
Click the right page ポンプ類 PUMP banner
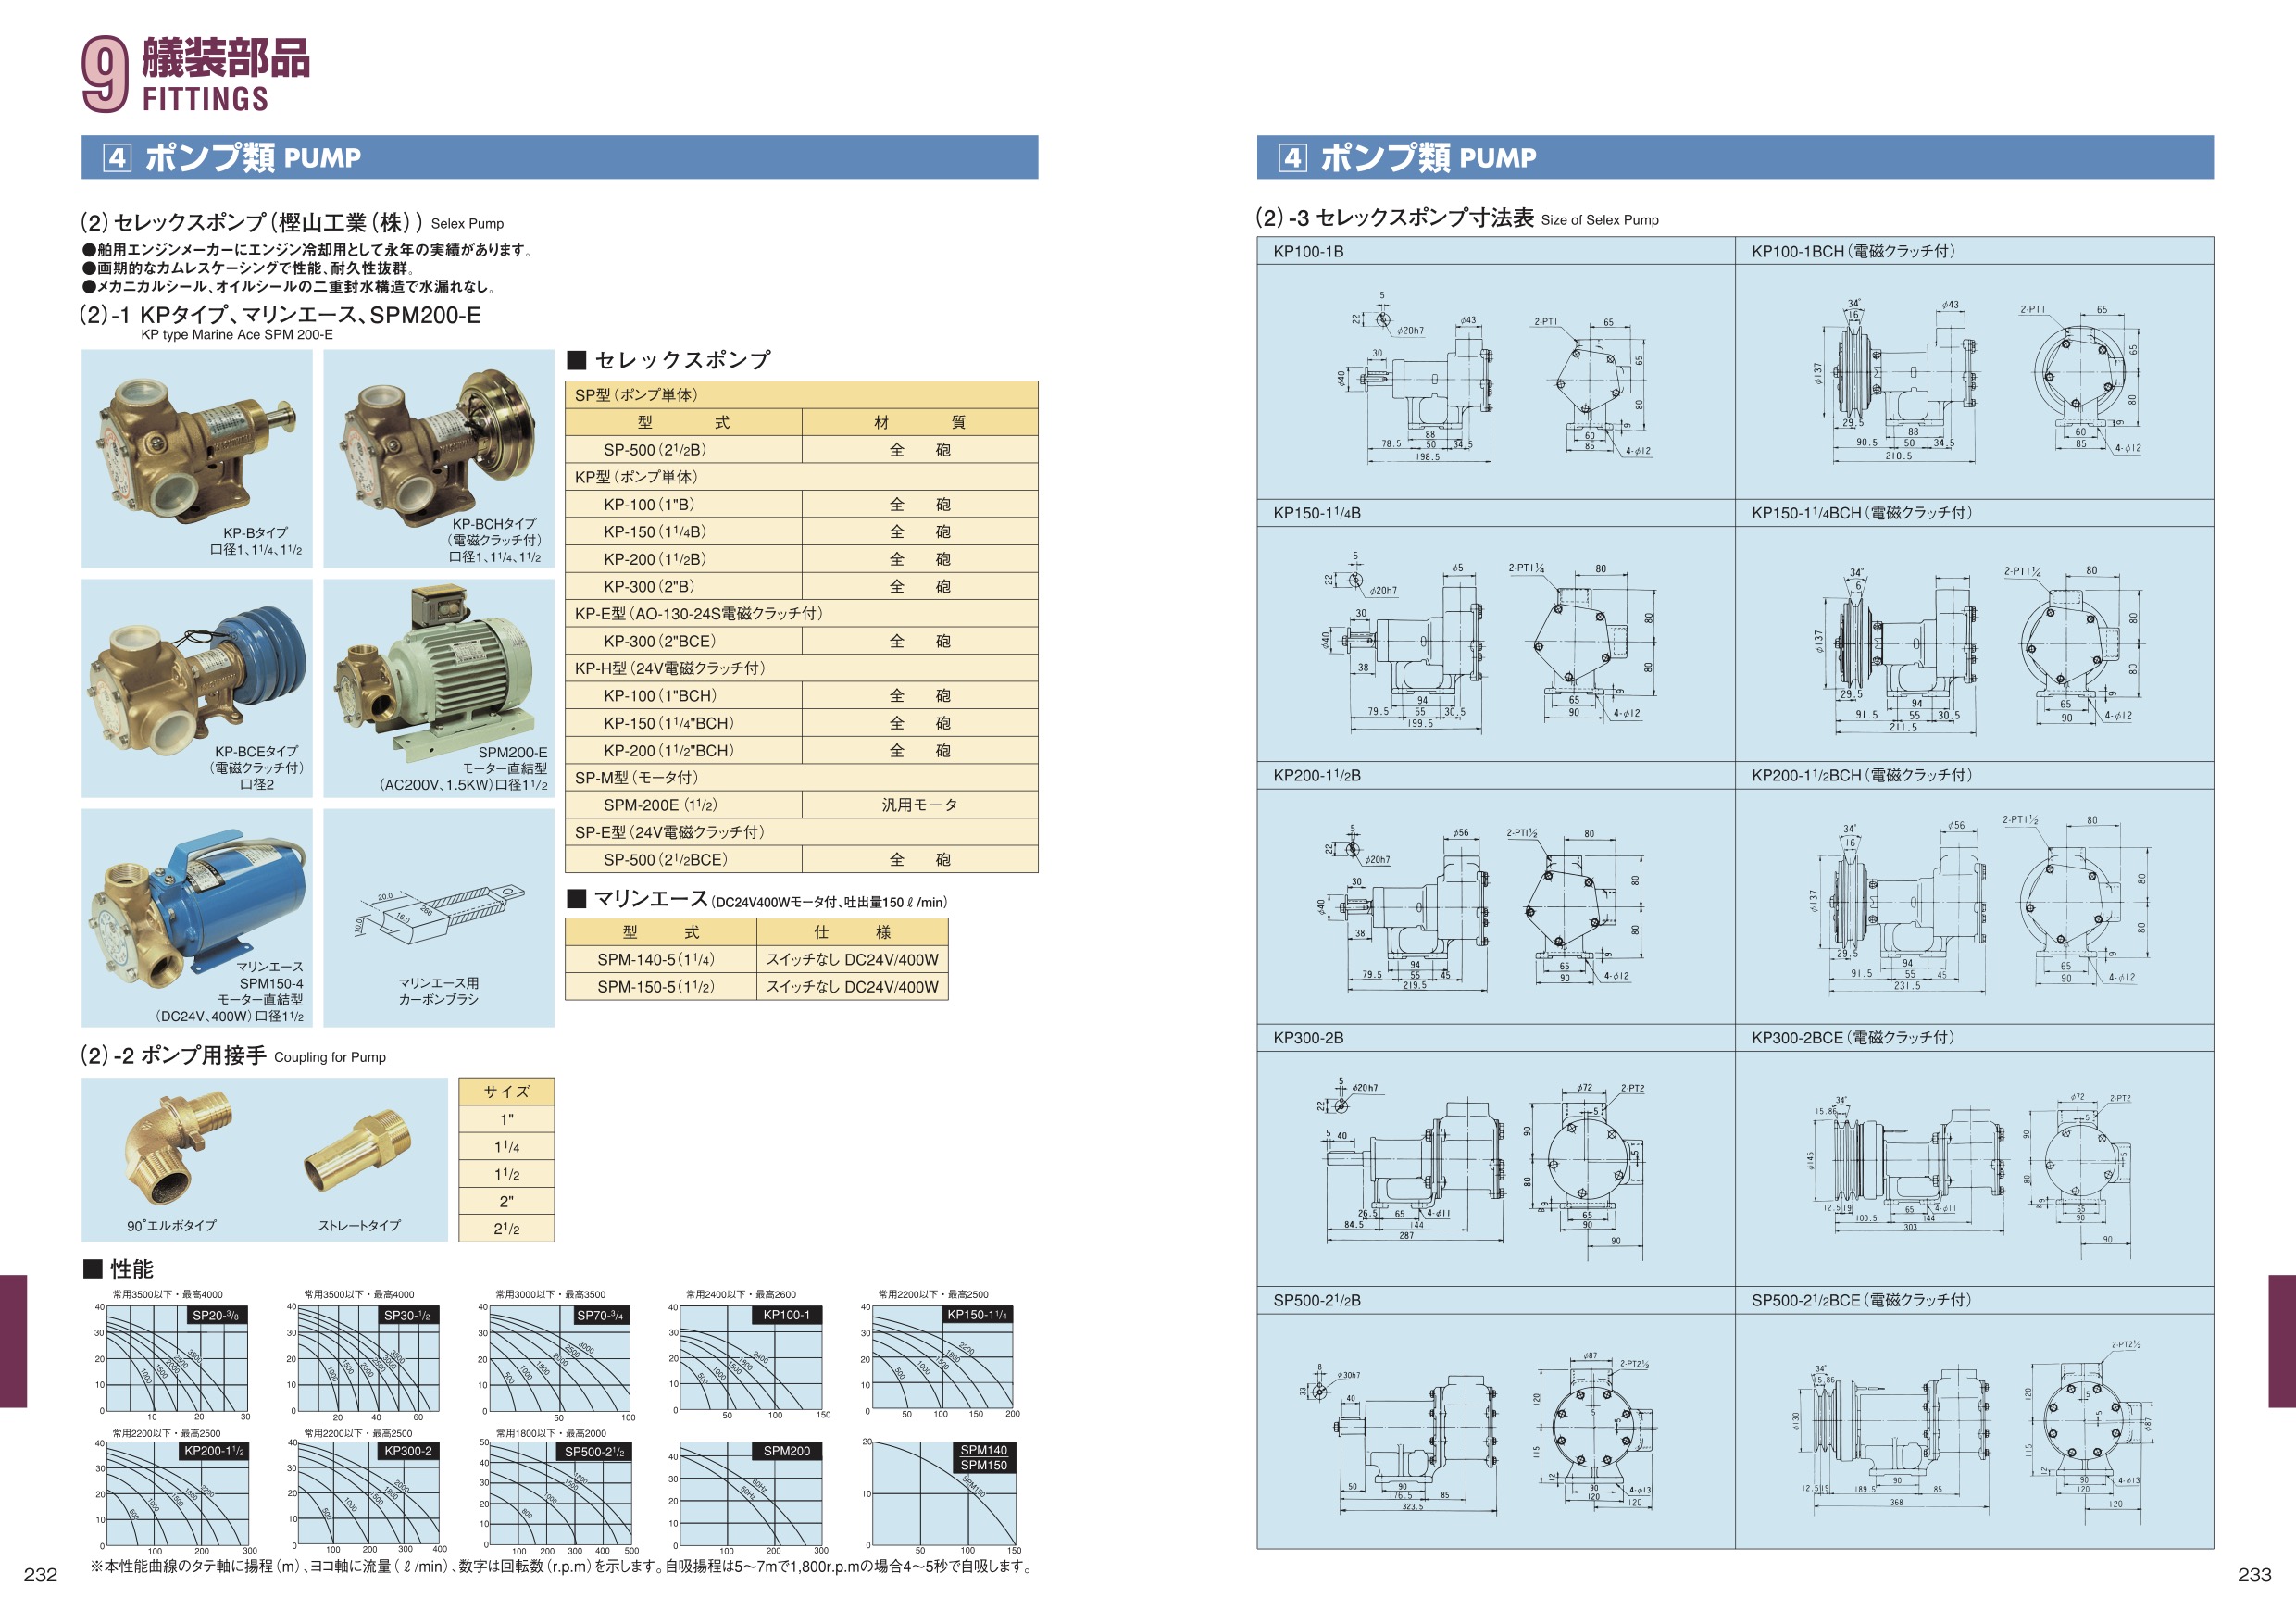pyautogui.click(x=1735, y=157)
